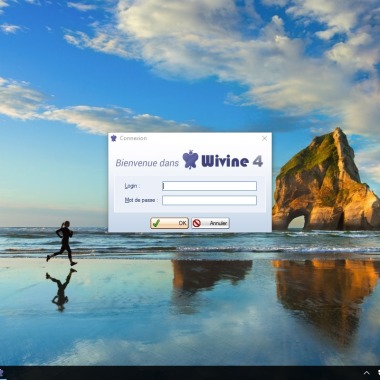Click the red prohibition icon on Annuler

pyautogui.click(x=197, y=223)
